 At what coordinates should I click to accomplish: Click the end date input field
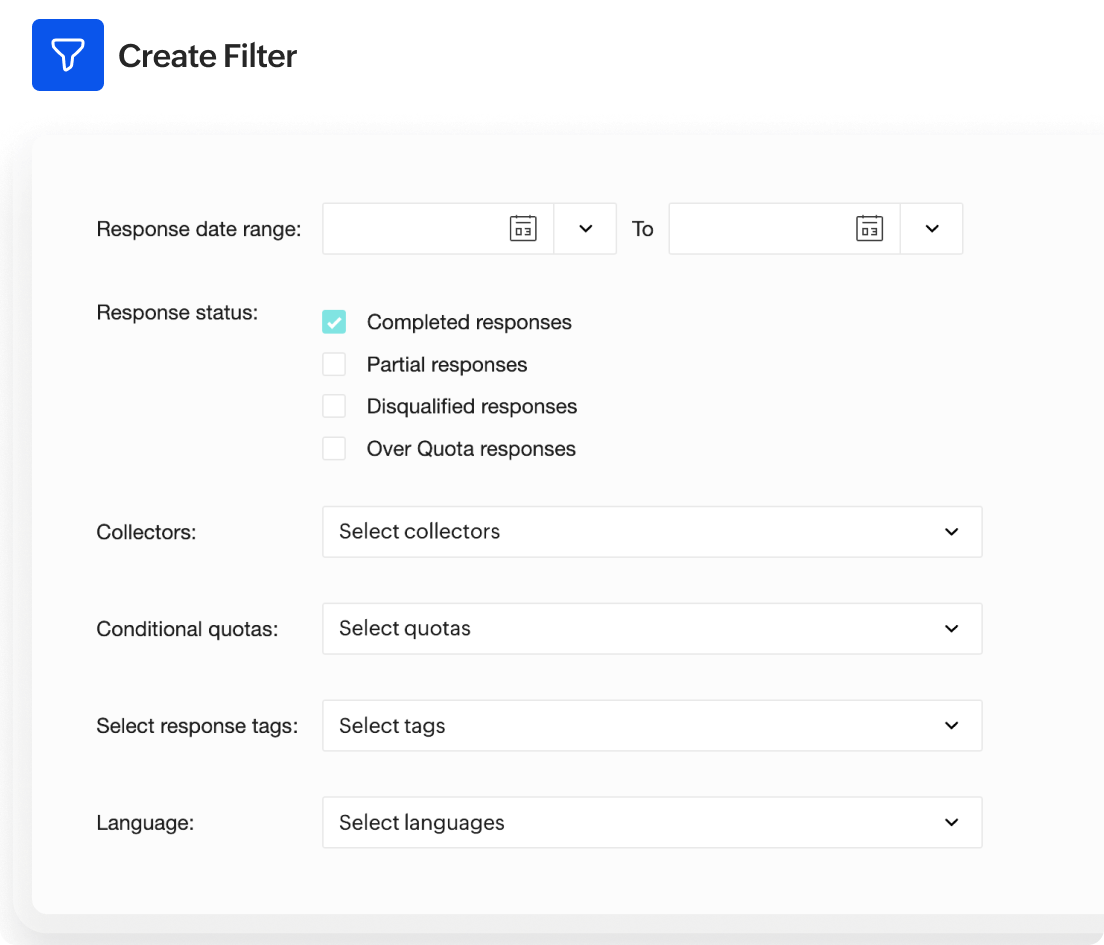[x=770, y=228]
